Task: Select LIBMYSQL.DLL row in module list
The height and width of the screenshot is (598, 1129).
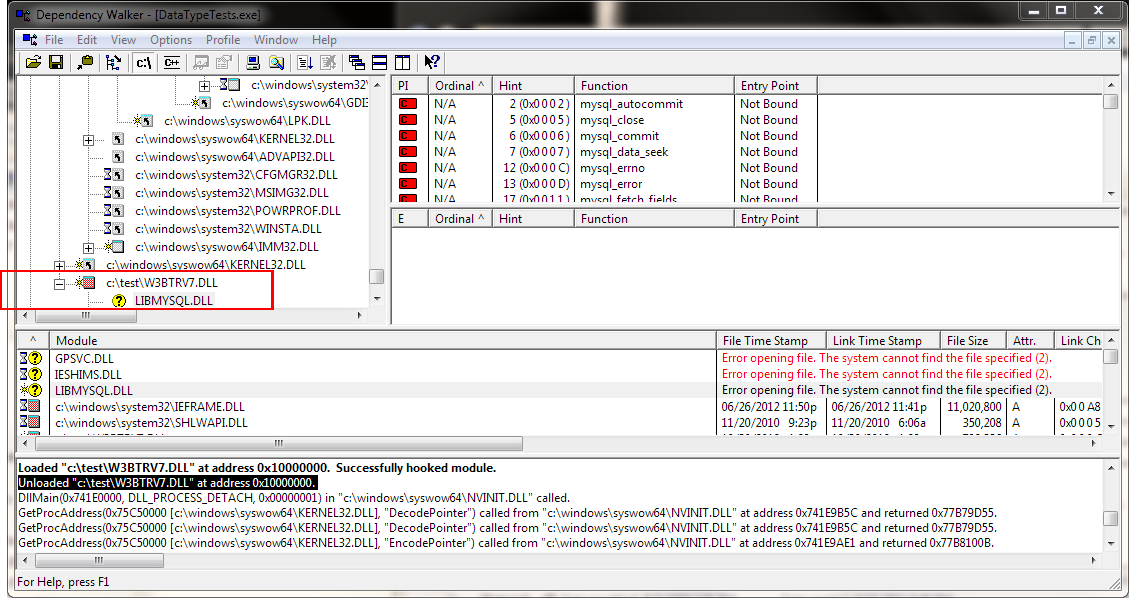Action: 560,390
